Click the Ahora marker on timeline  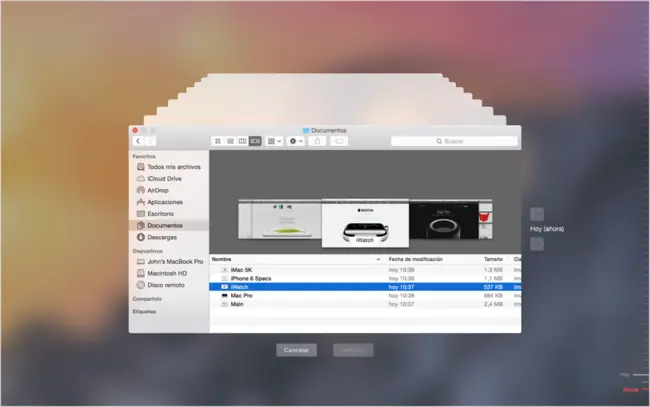click(631, 388)
